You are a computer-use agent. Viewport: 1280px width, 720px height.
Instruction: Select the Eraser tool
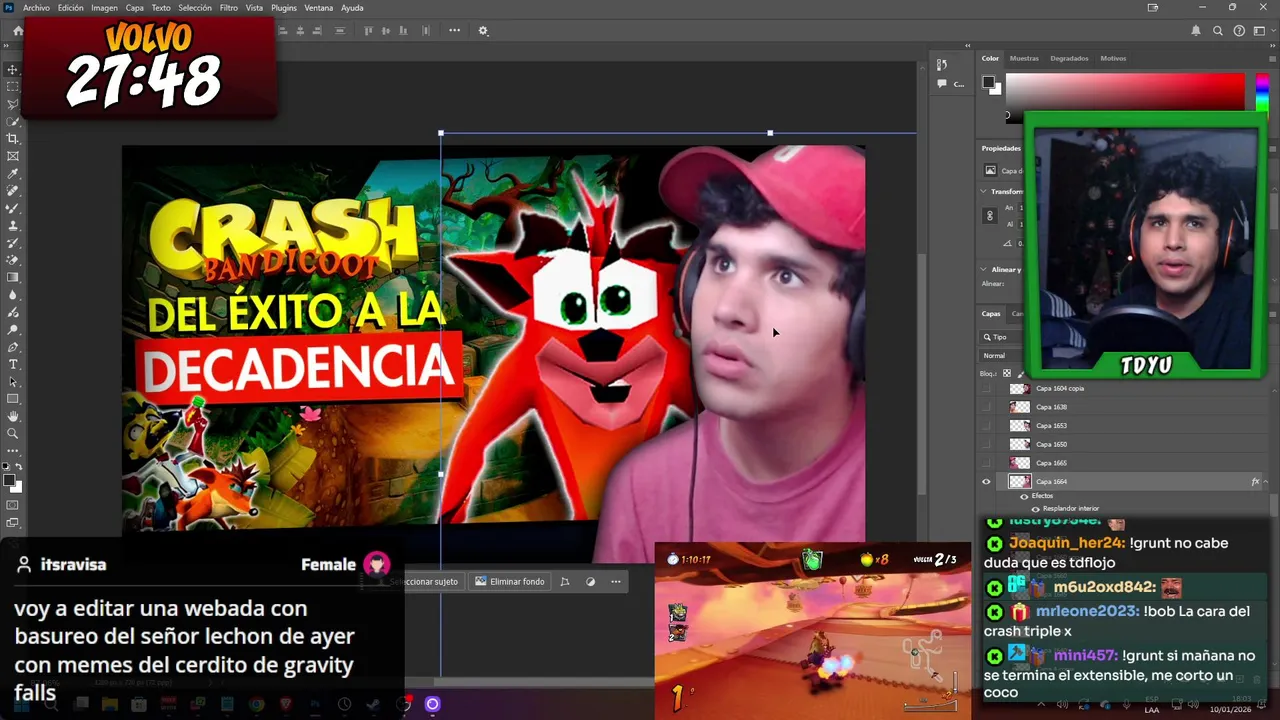pyautogui.click(x=13, y=260)
